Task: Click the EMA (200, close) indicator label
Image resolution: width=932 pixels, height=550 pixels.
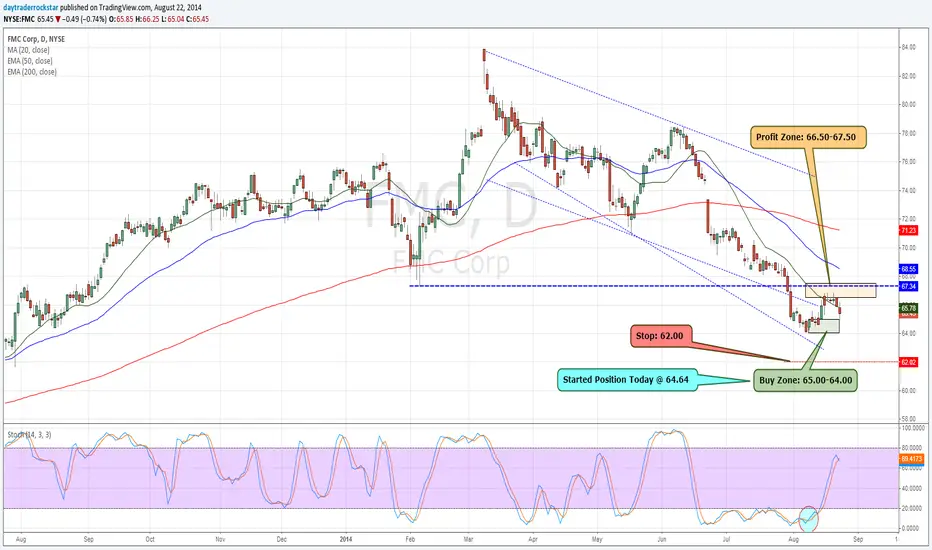Action: 32,72
